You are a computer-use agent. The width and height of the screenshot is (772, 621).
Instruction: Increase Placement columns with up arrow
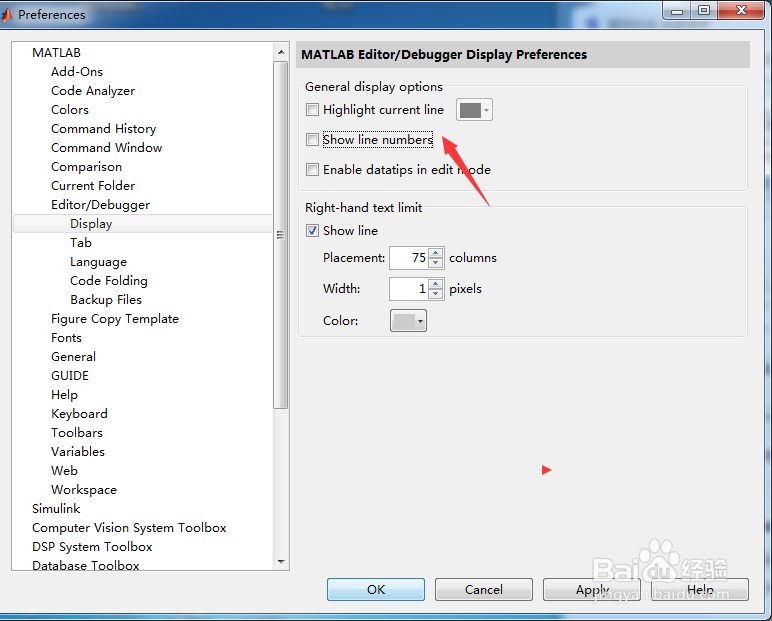436,253
